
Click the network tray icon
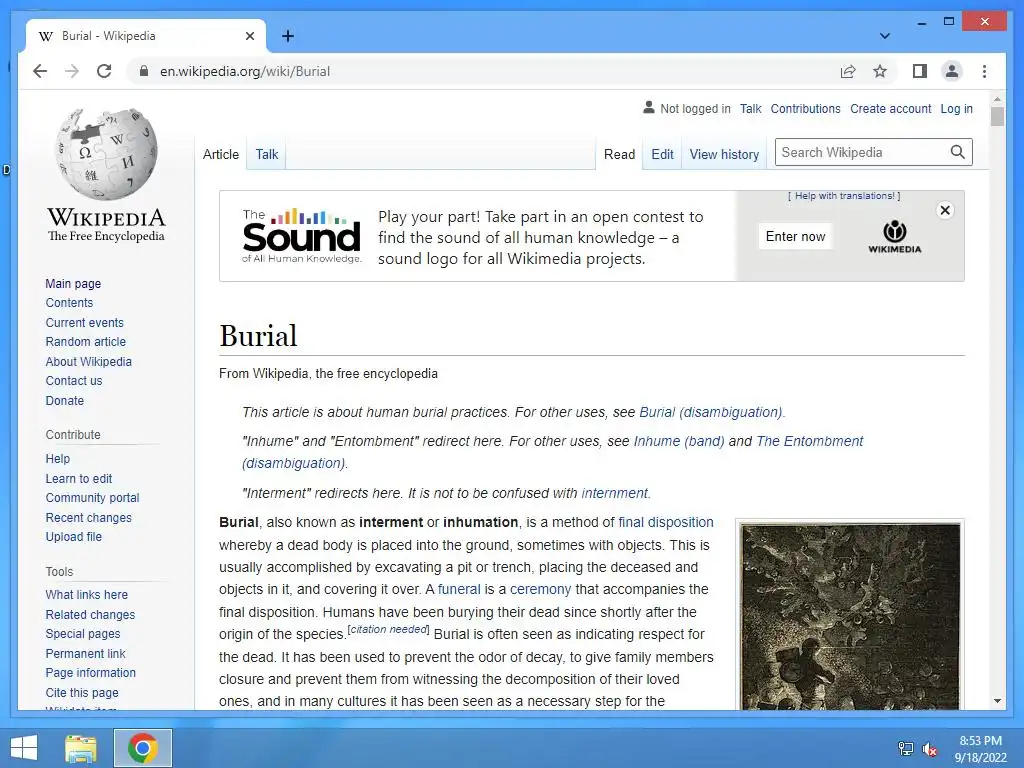click(x=906, y=748)
